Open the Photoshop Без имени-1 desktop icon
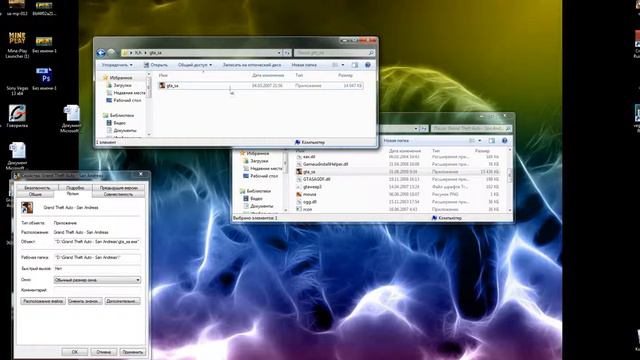The height and width of the screenshot is (360, 640). (44, 76)
